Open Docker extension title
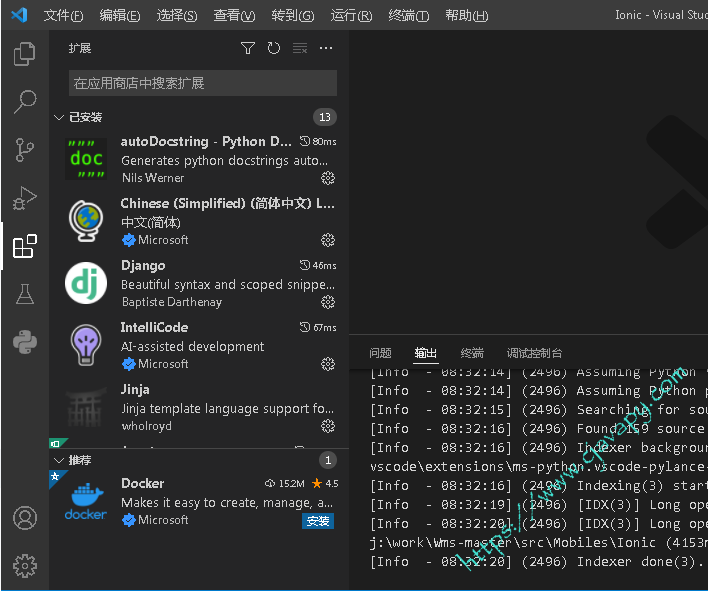This screenshot has height=591, width=708. (x=142, y=483)
